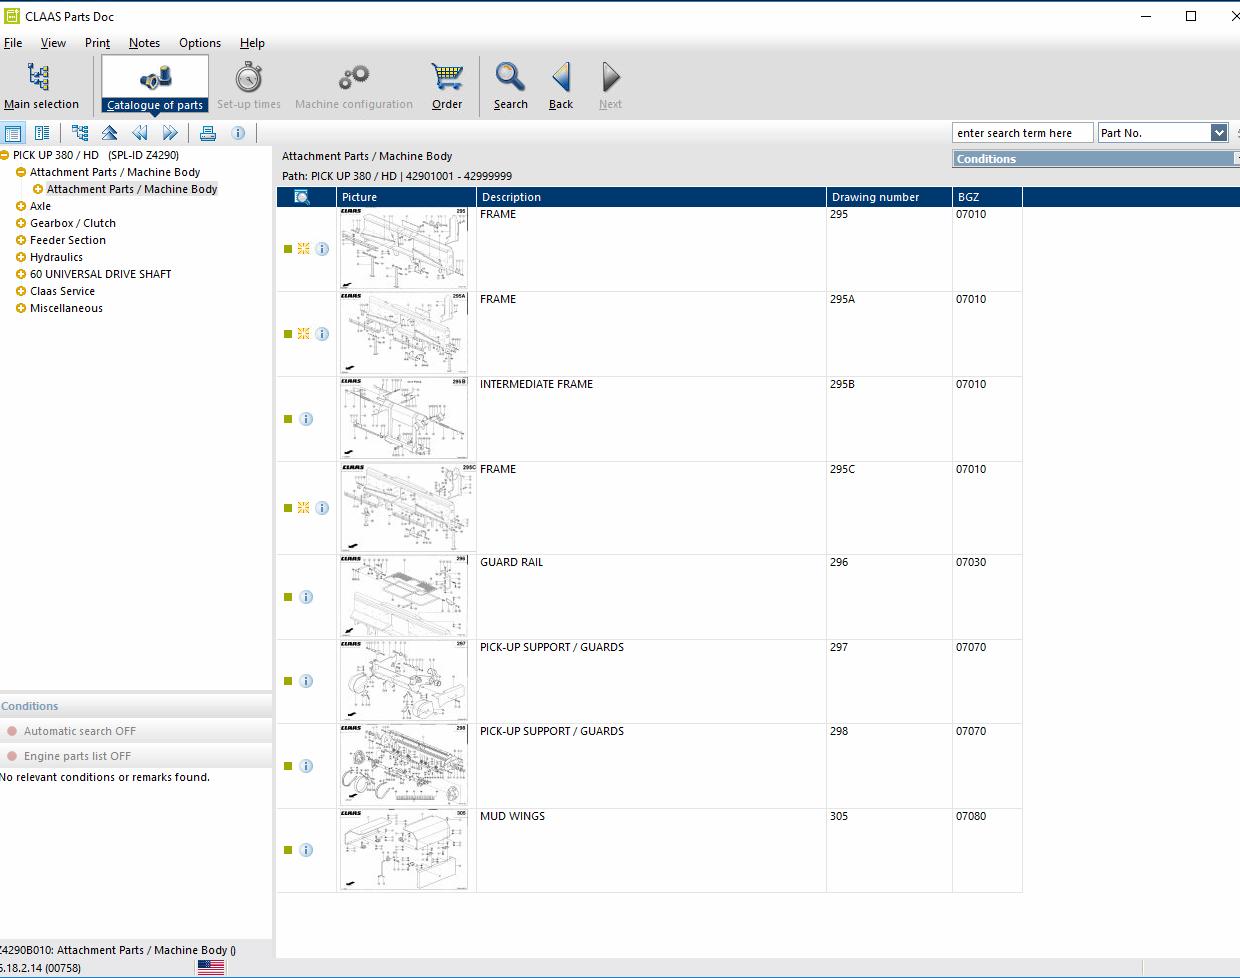Open the Notes menu
This screenshot has width=1240, height=978.
(144, 43)
